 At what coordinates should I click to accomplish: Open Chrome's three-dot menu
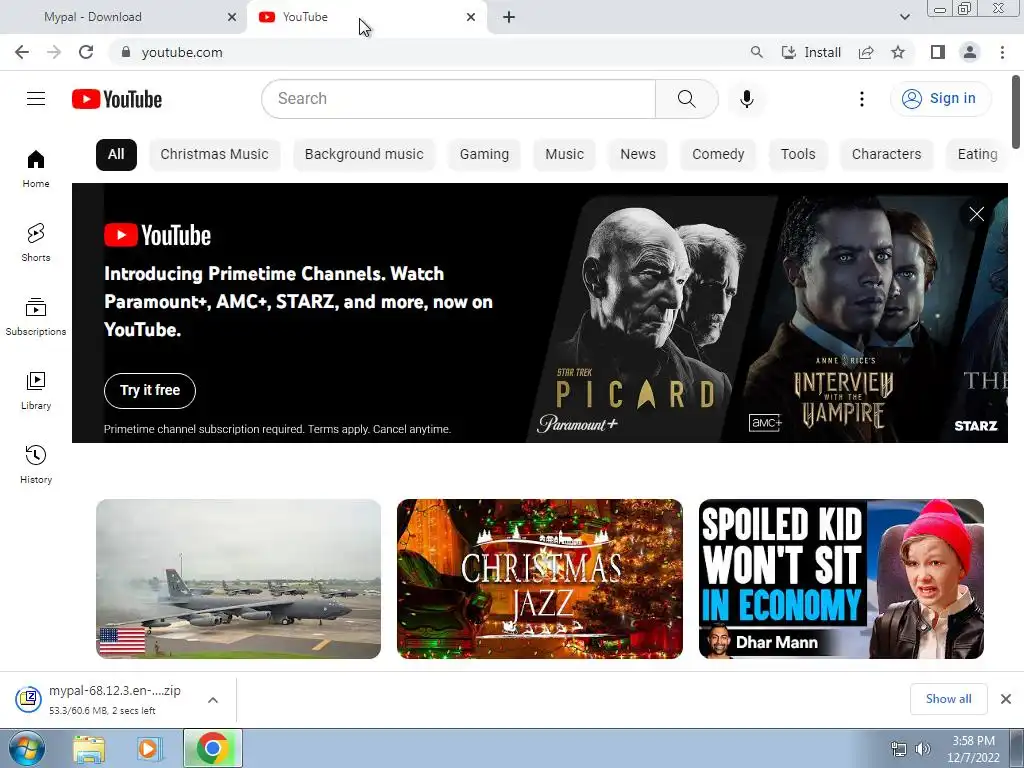1002,52
